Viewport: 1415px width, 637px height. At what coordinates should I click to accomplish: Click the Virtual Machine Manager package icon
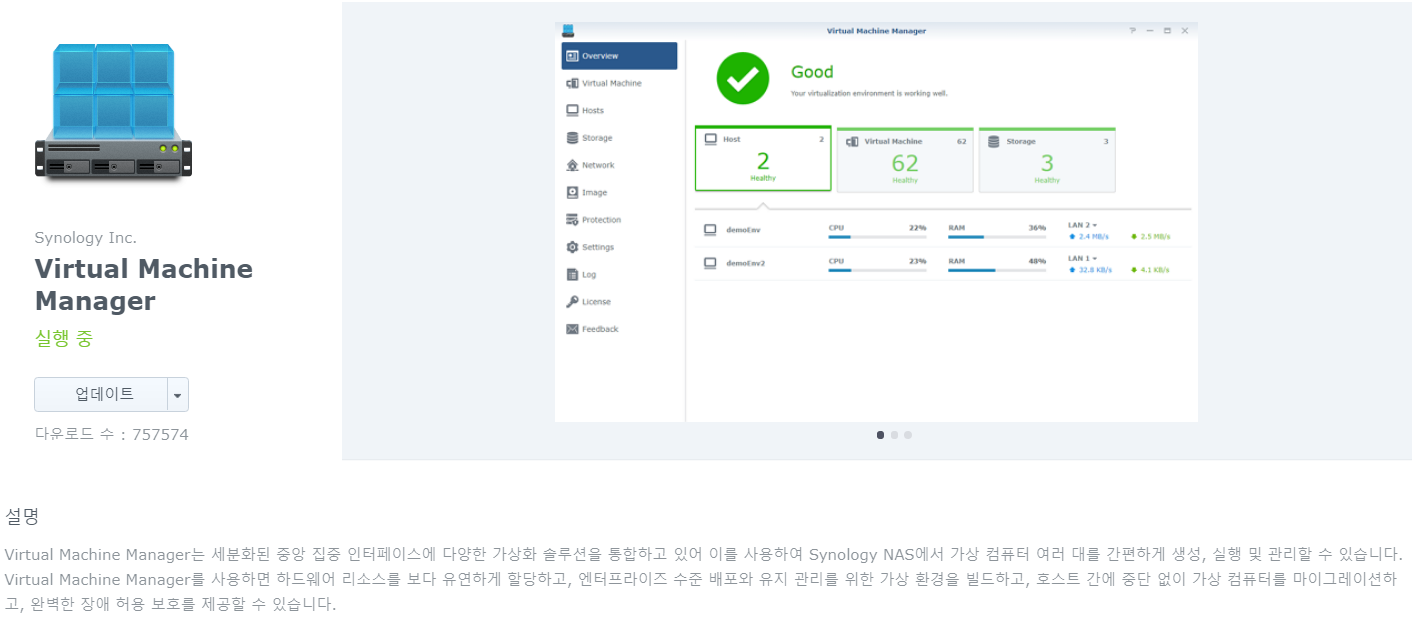pyautogui.click(x=113, y=112)
